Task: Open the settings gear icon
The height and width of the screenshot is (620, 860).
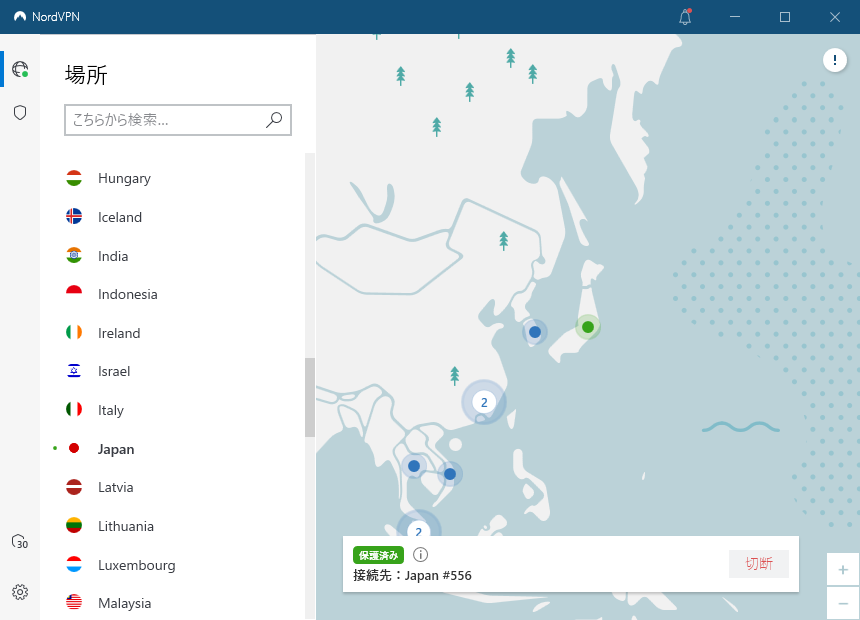Action: [20, 592]
